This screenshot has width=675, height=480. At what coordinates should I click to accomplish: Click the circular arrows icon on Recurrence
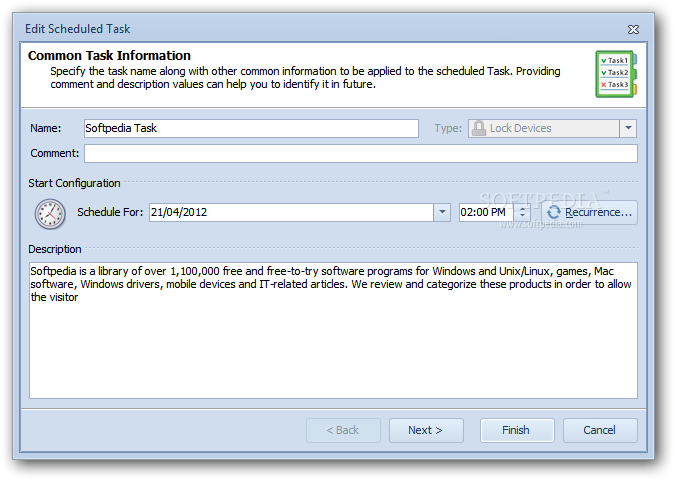[554, 212]
